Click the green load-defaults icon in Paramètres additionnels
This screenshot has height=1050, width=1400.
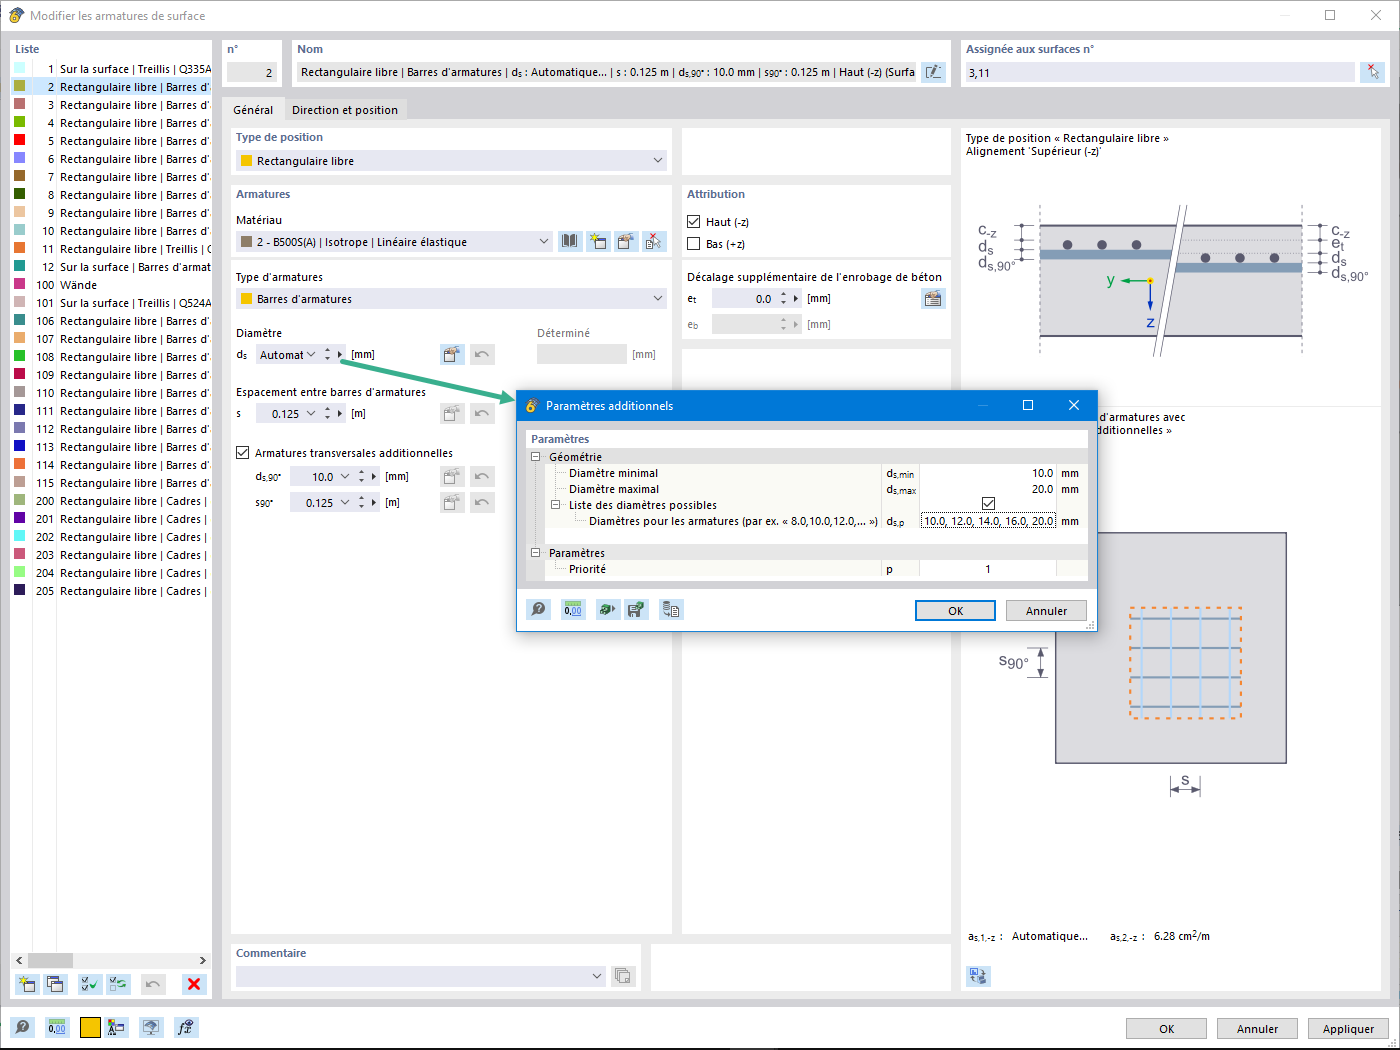click(x=608, y=609)
